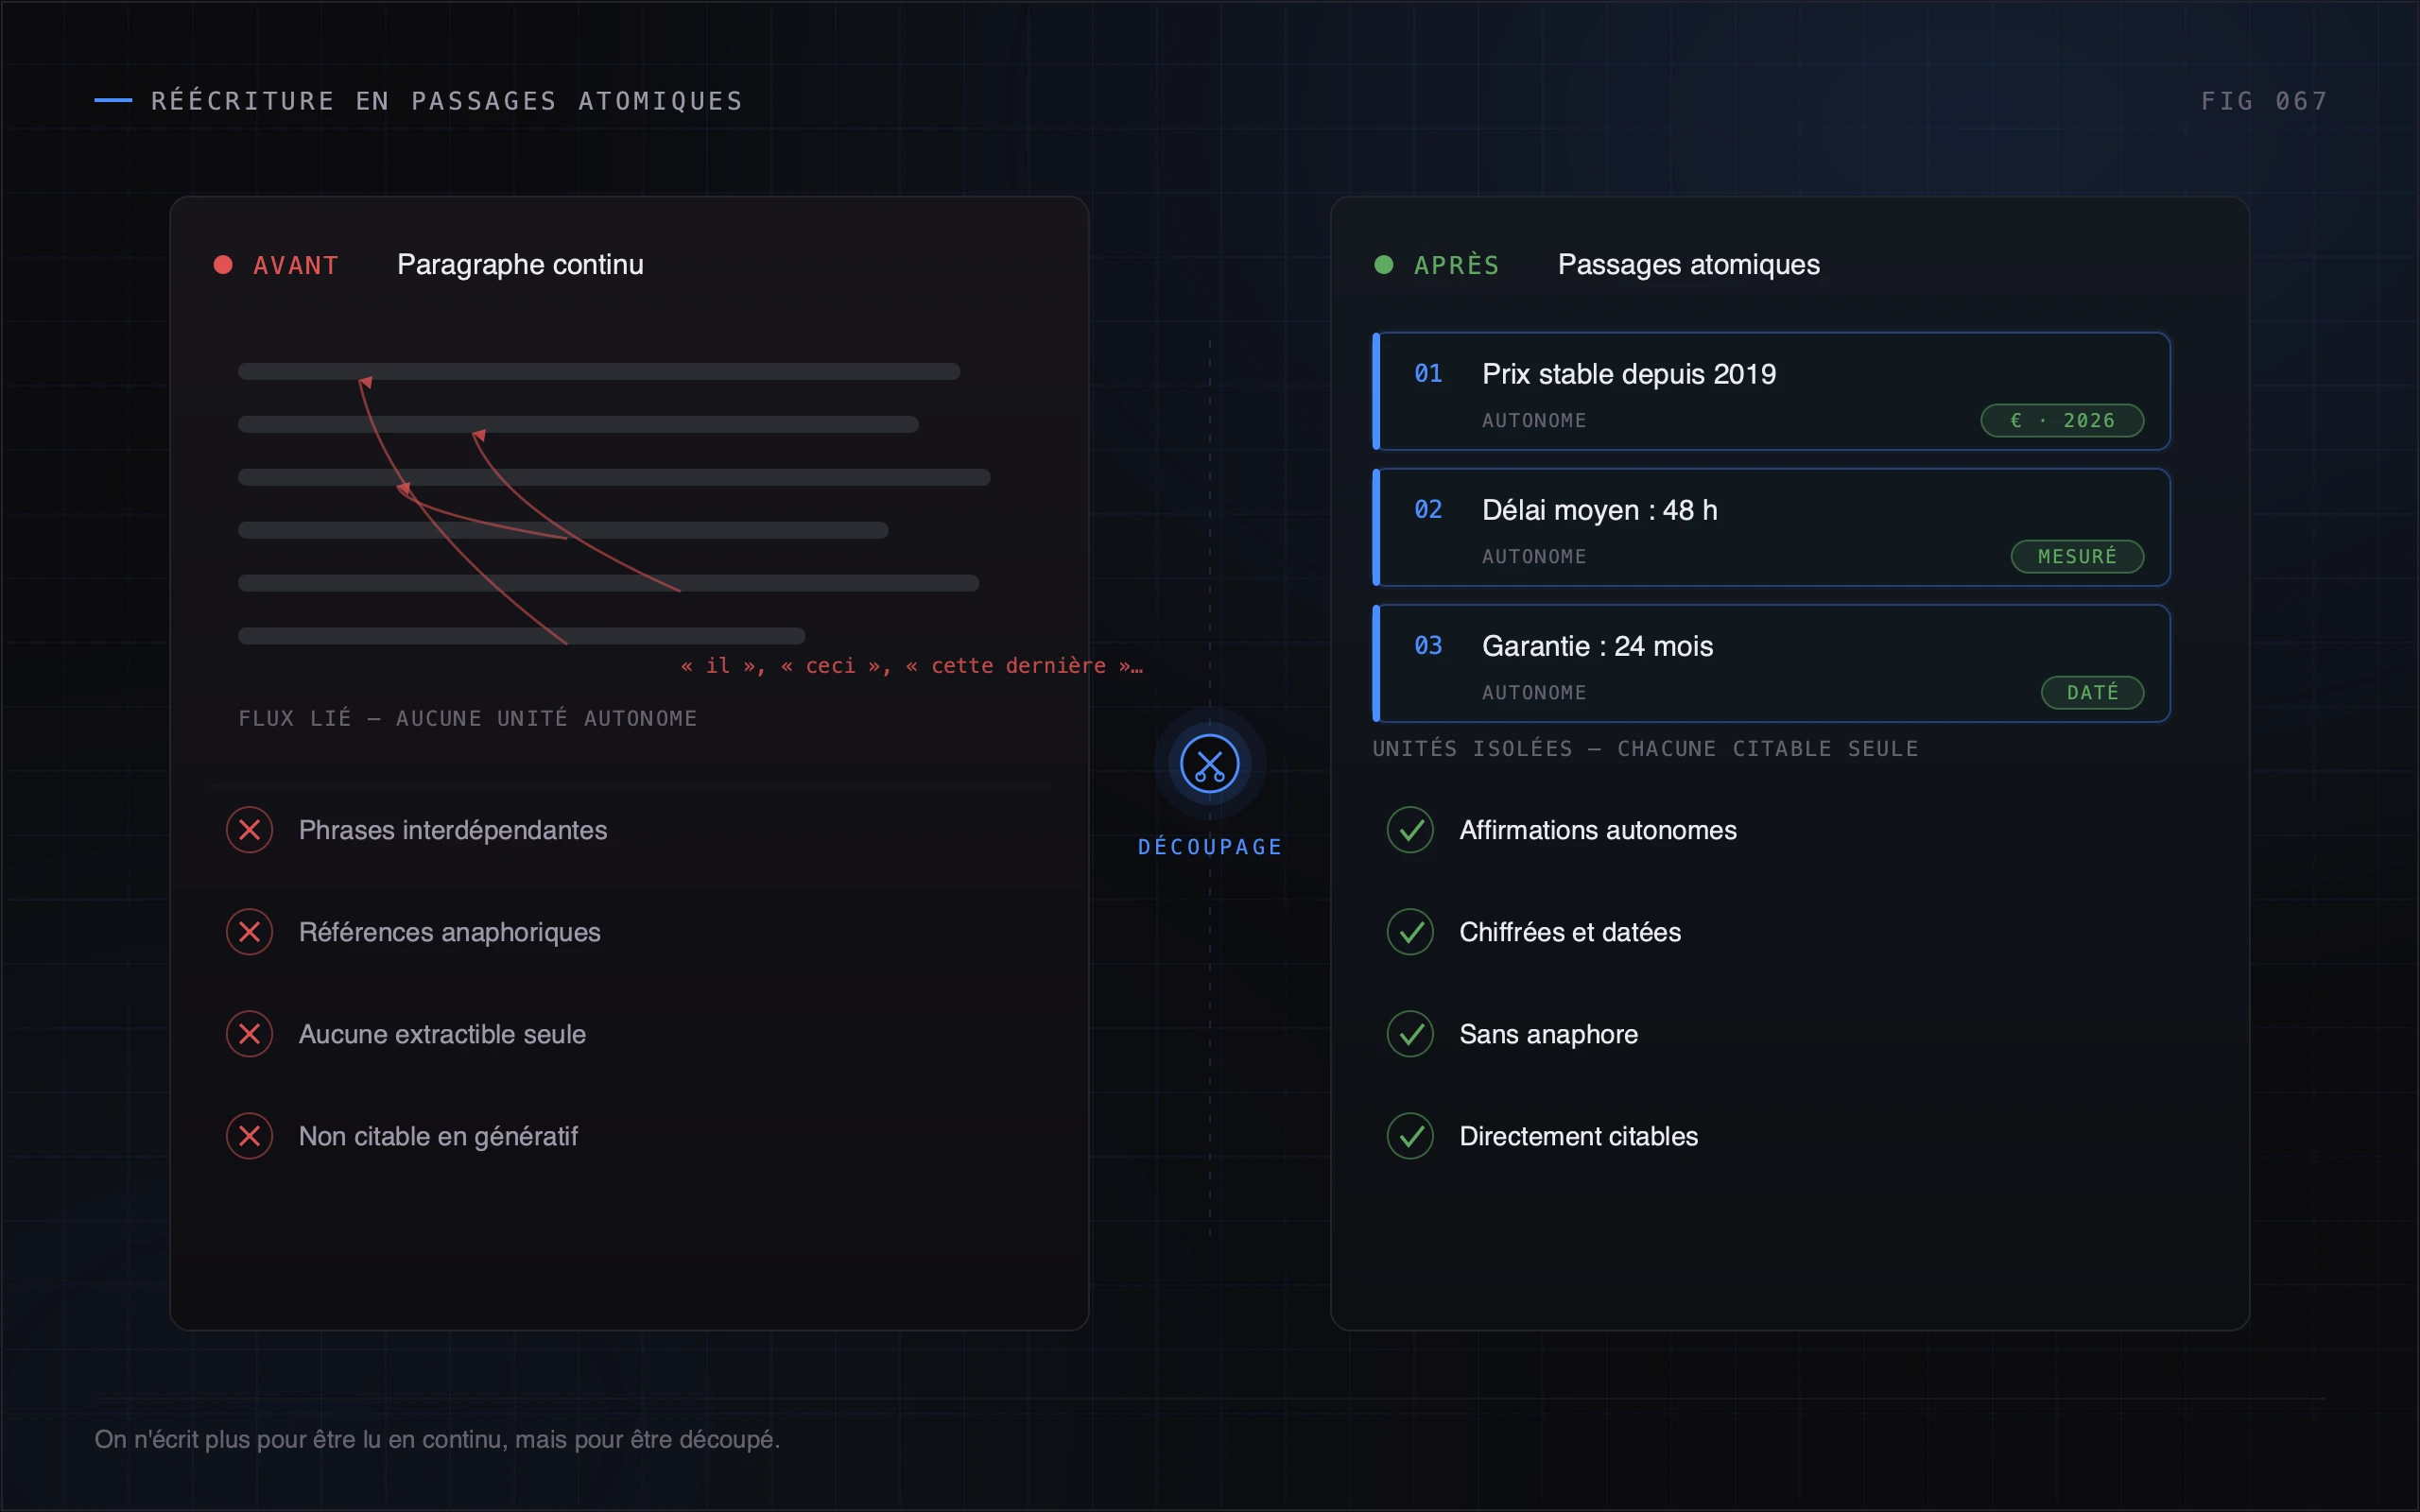Click green check beside Chiffrées et datées
Screen dimensions: 2420x1512
1411,932
